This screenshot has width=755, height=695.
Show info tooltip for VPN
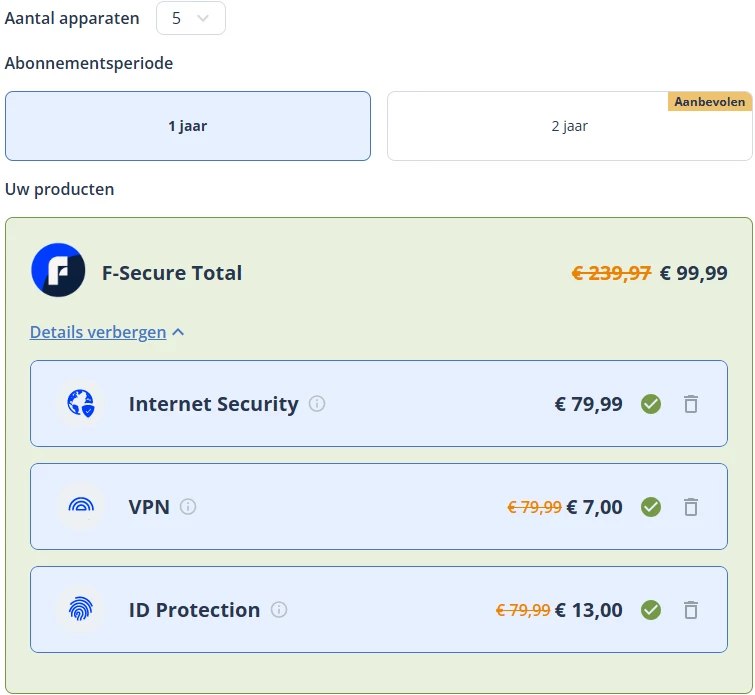click(188, 507)
